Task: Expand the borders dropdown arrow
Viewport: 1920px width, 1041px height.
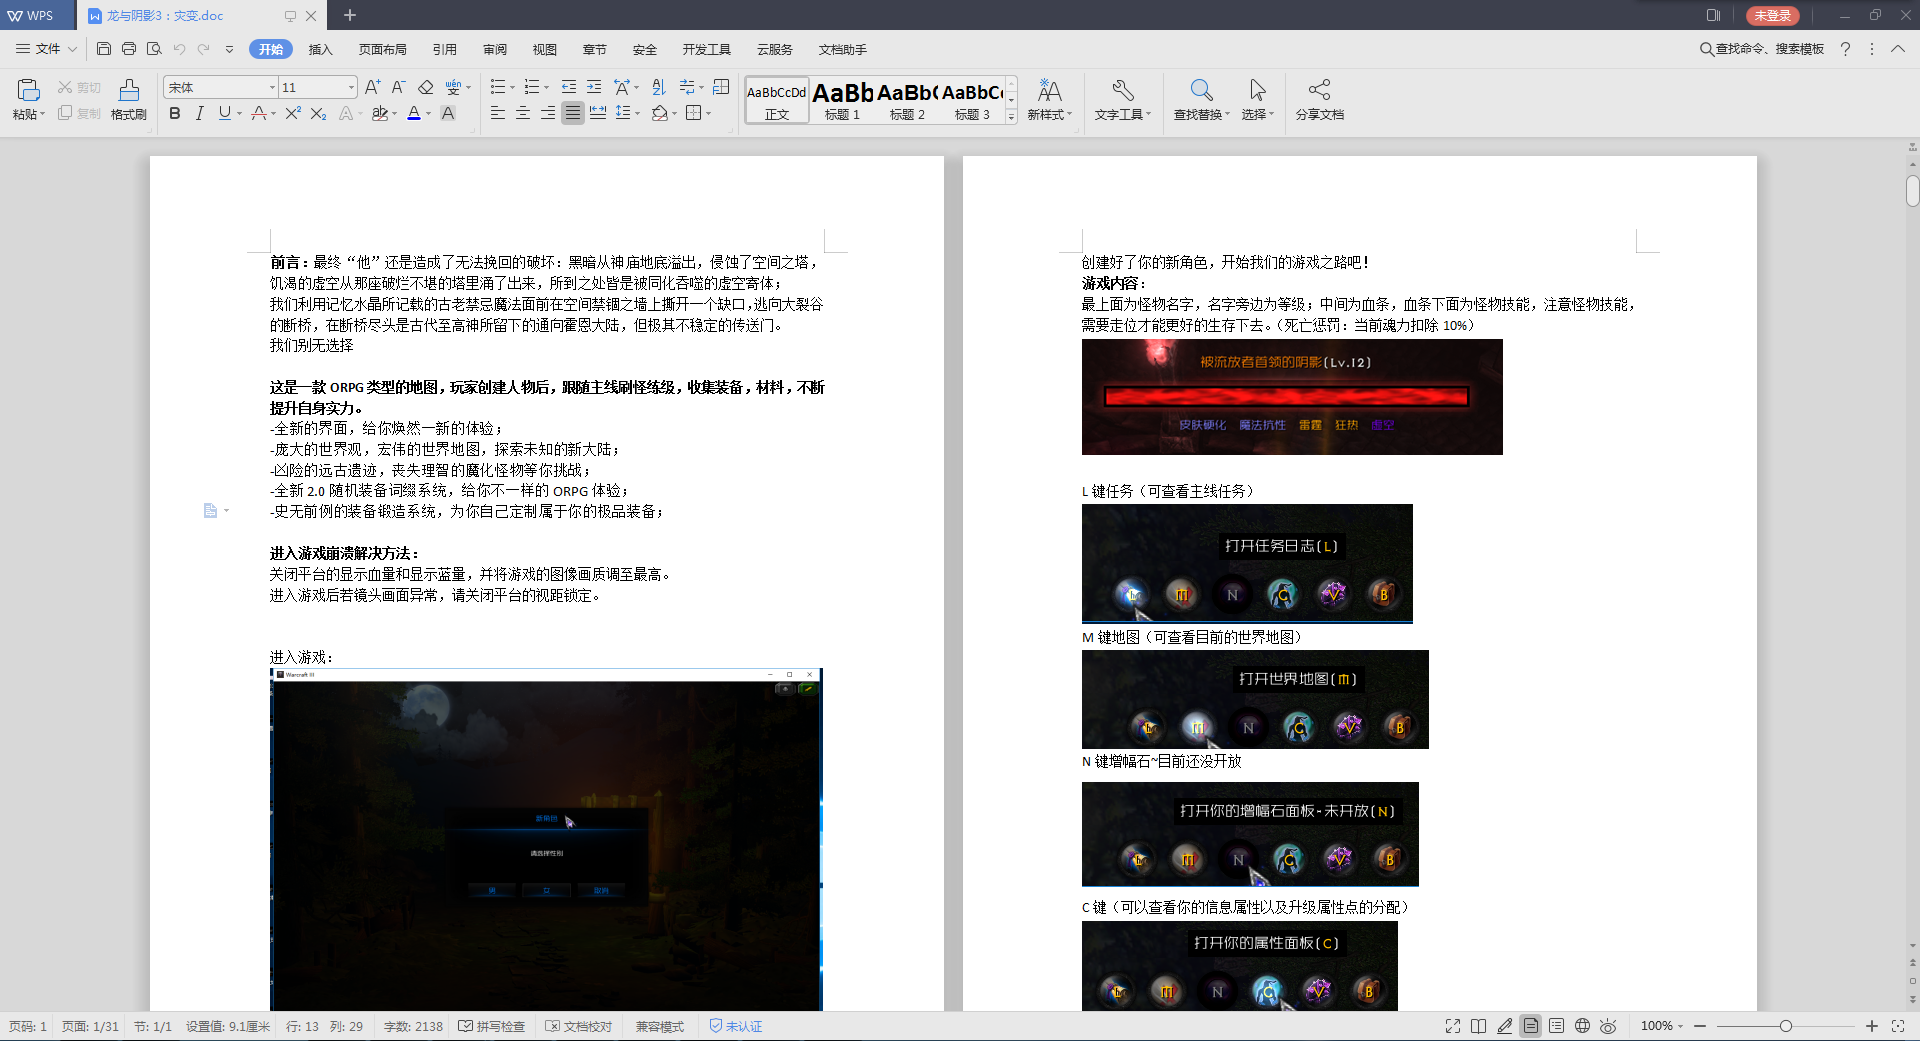Action: tap(708, 114)
